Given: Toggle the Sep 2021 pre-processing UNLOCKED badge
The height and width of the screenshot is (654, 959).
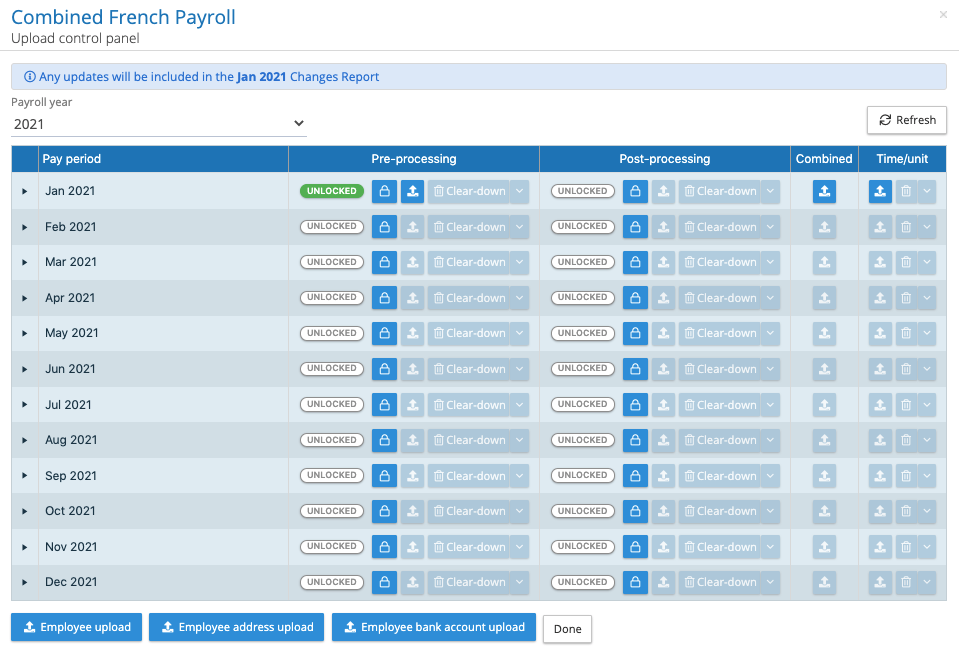Looking at the screenshot, I should (332, 476).
